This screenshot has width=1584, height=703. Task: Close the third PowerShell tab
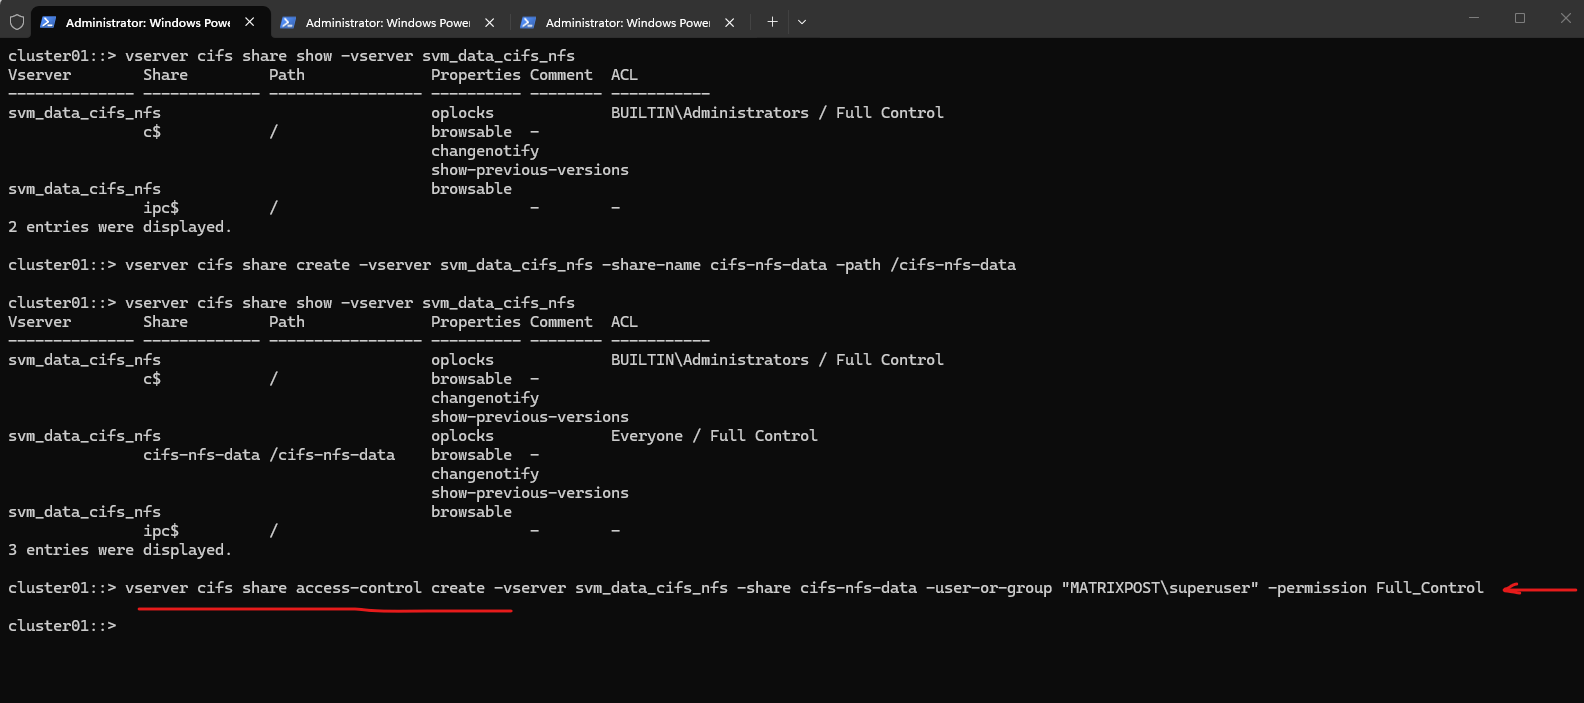click(730, 22)
